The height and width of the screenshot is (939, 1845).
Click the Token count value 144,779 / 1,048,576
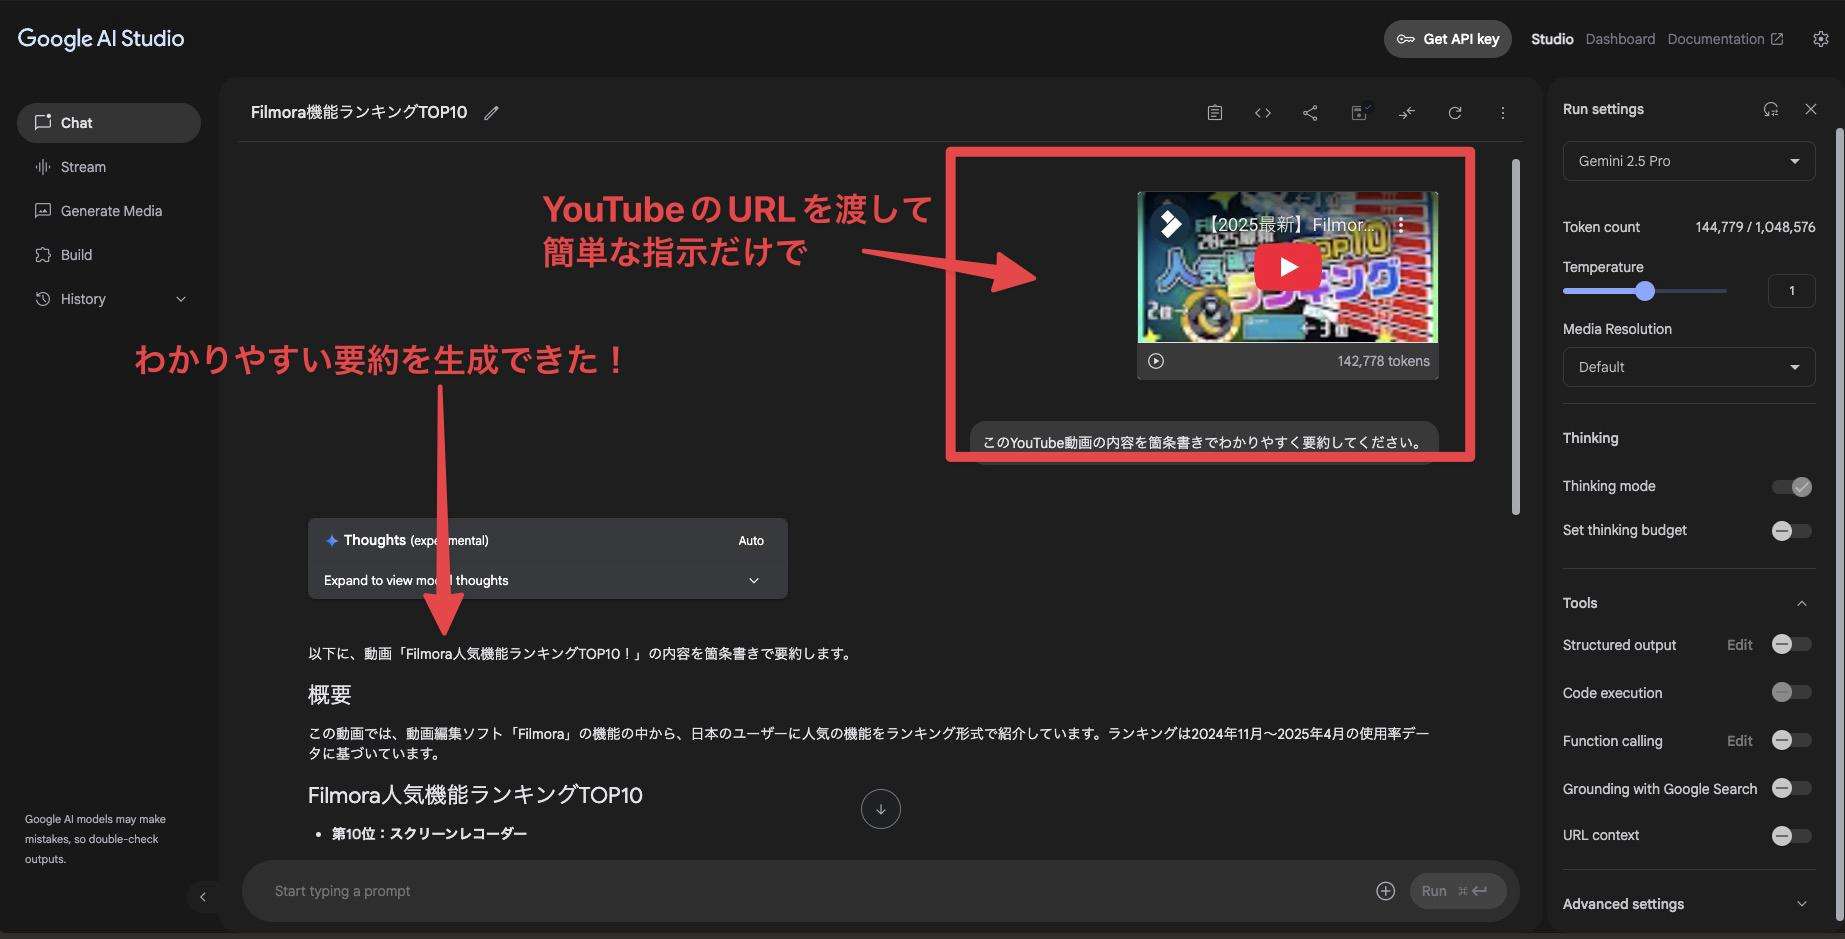(x=1755, y=227)
